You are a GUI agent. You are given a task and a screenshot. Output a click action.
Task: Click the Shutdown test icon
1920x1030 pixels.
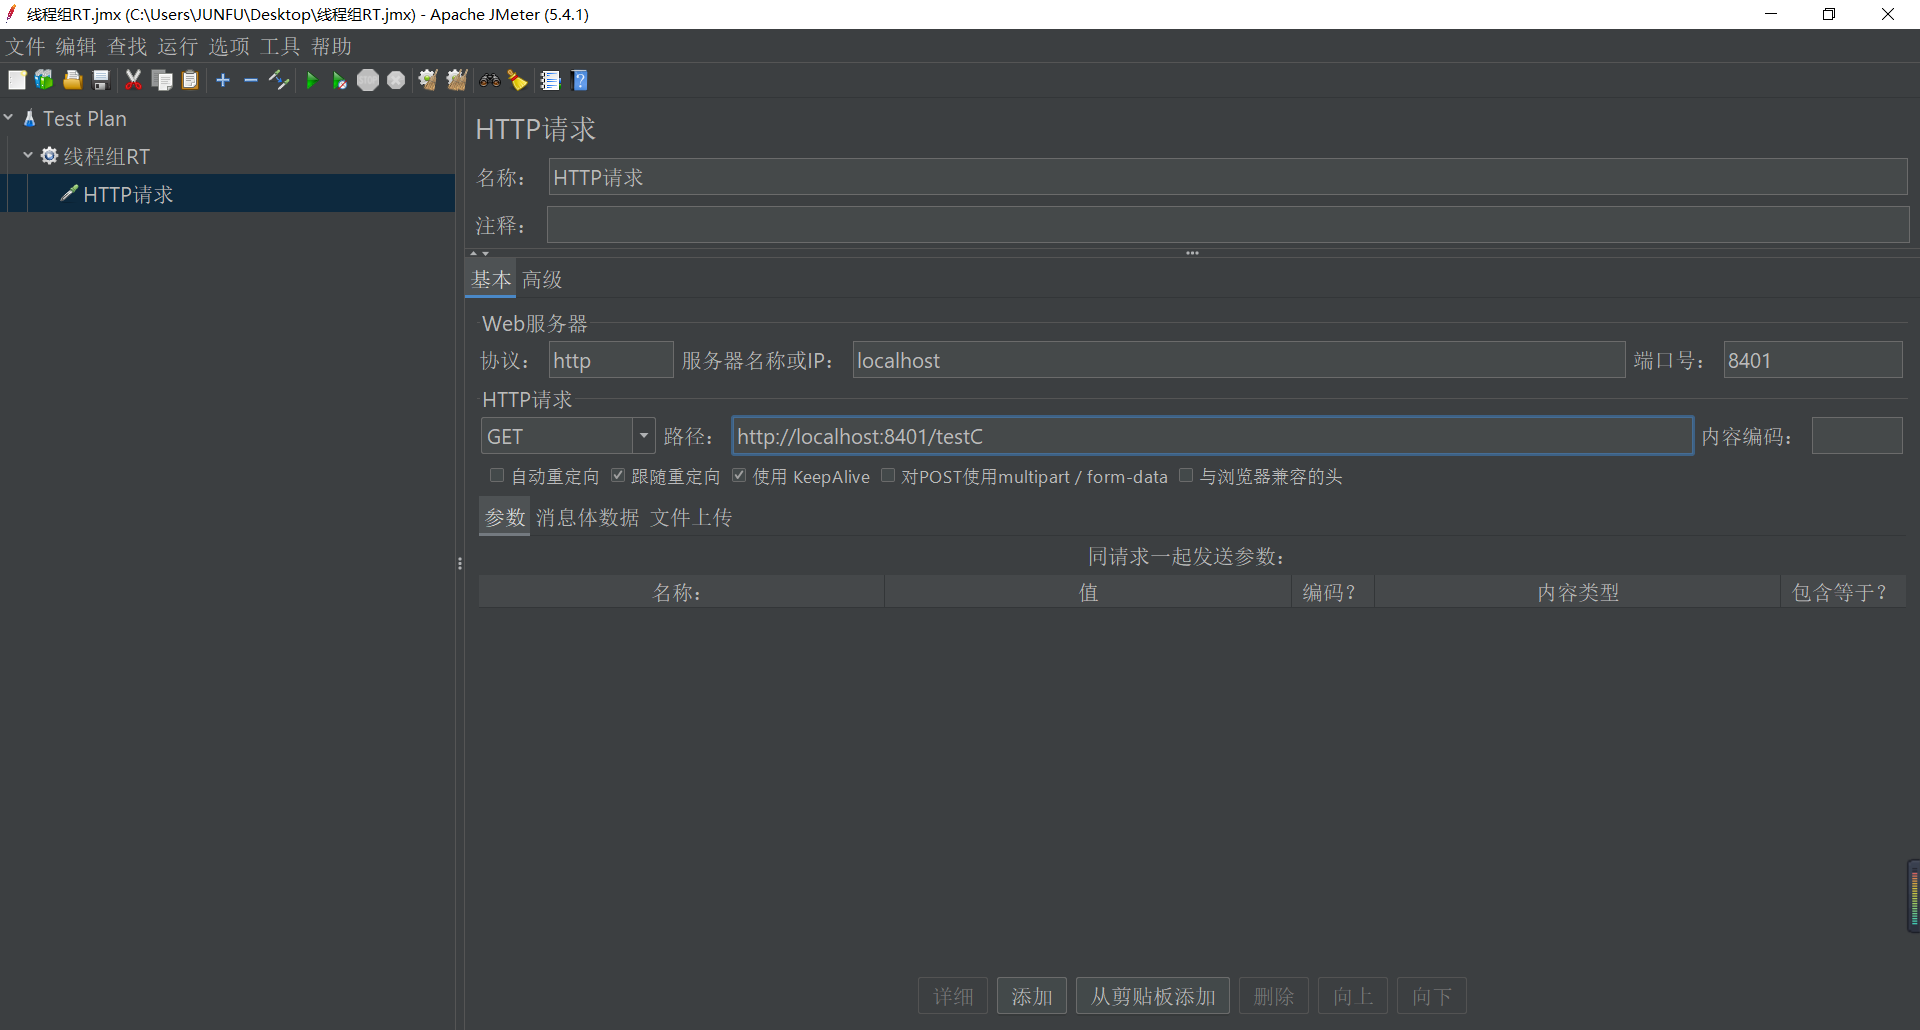pos(396,80)
